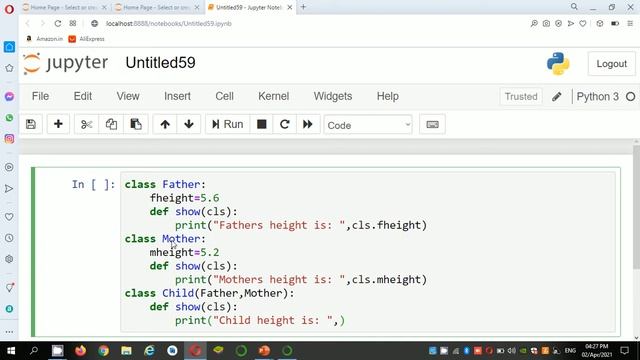Open history clock in Opera sidebar

point(9,238)
